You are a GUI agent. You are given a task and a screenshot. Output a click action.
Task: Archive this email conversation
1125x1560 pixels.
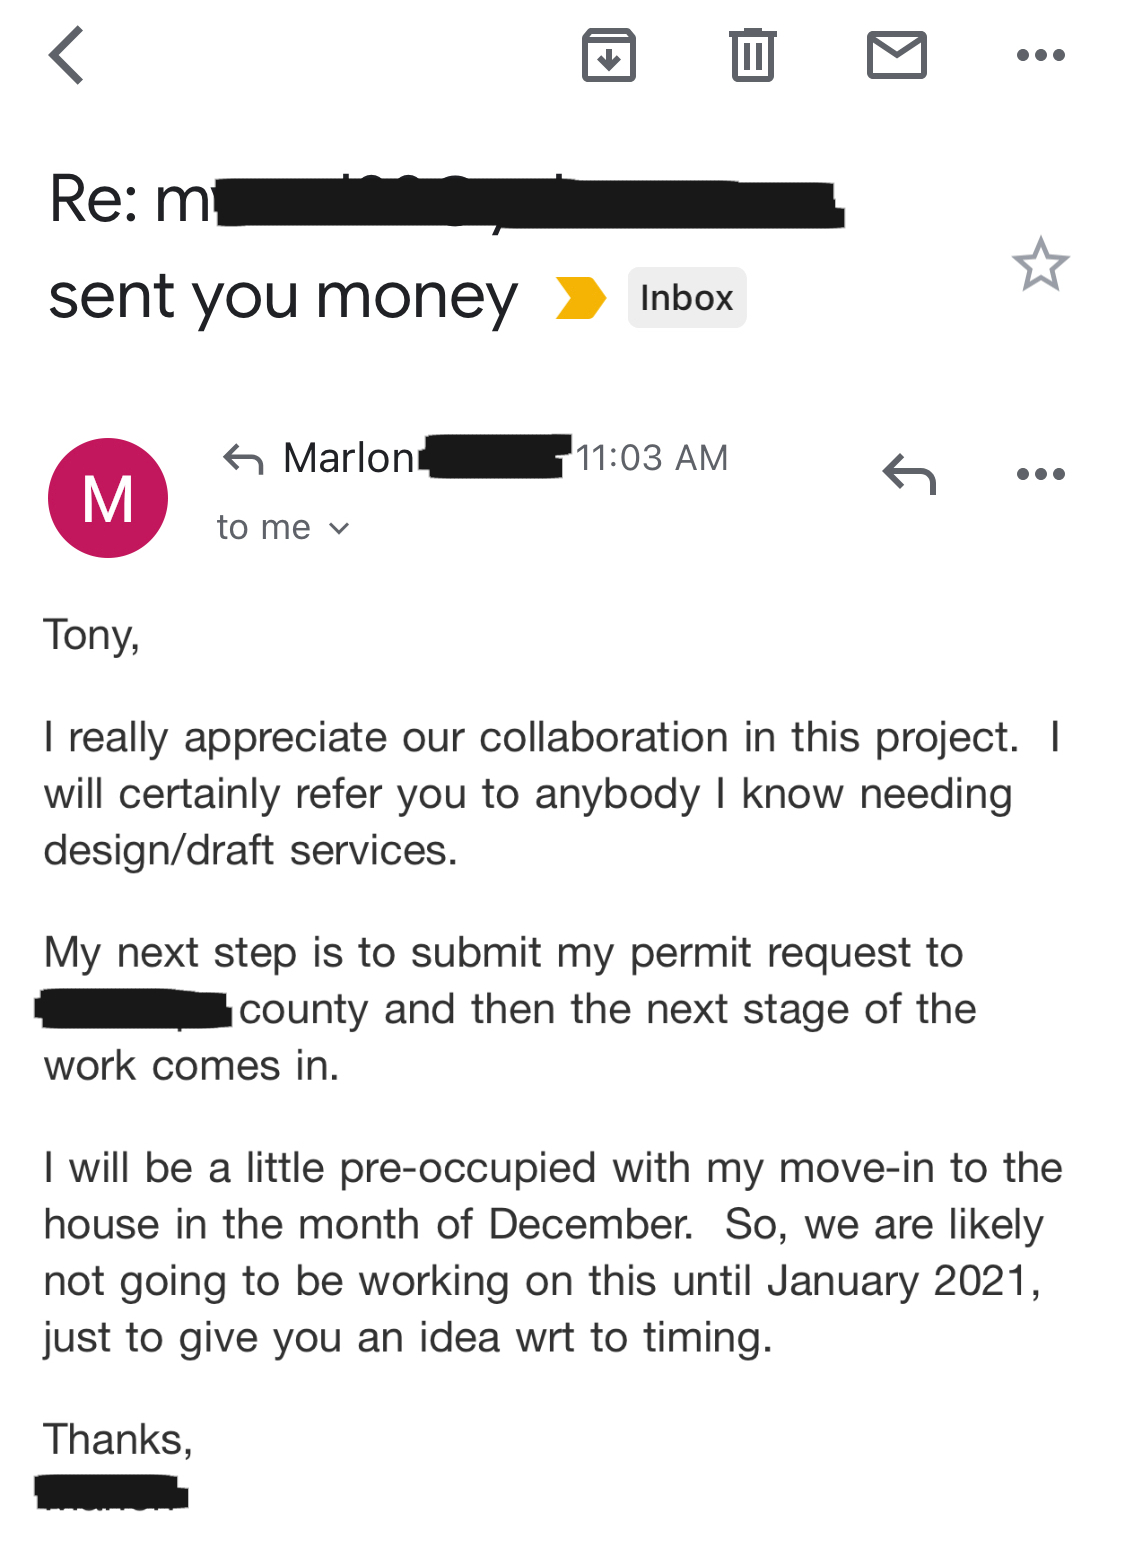coord(609,55)
